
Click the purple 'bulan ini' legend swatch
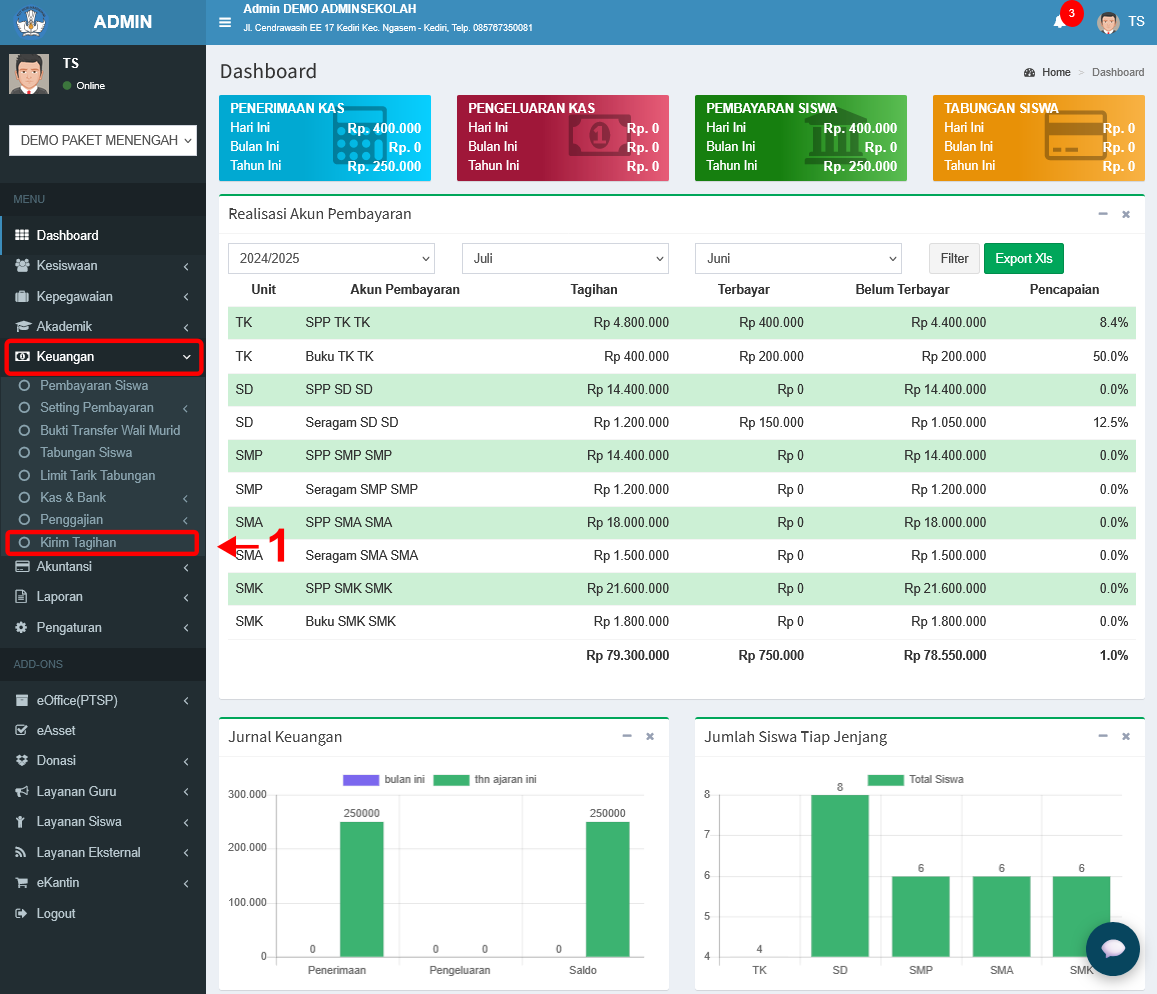[361, 780]
